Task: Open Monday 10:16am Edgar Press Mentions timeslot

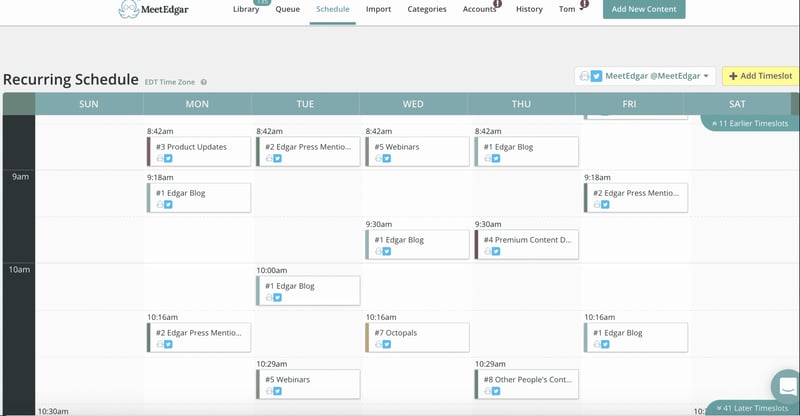Action: pyautogui.click(x=199, y=337)
